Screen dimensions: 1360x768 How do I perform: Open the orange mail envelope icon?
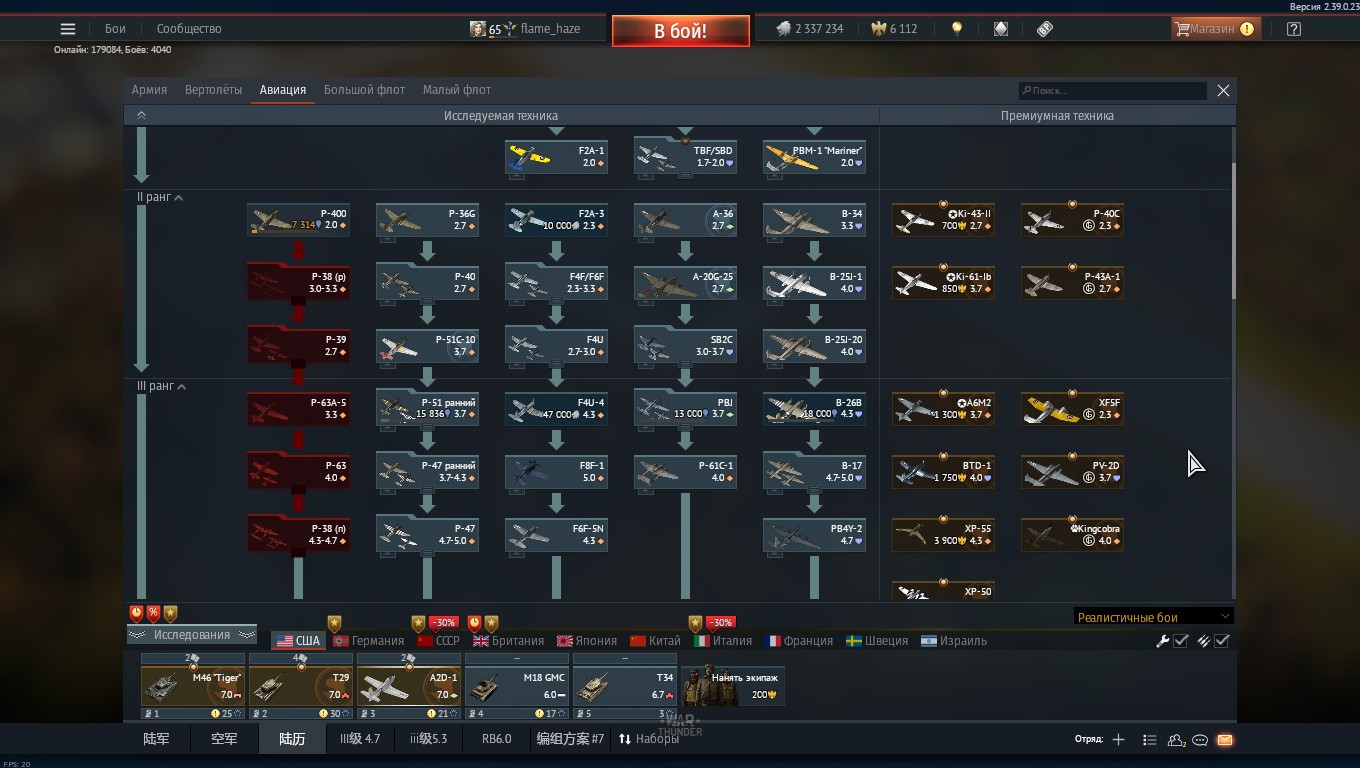1225,740
